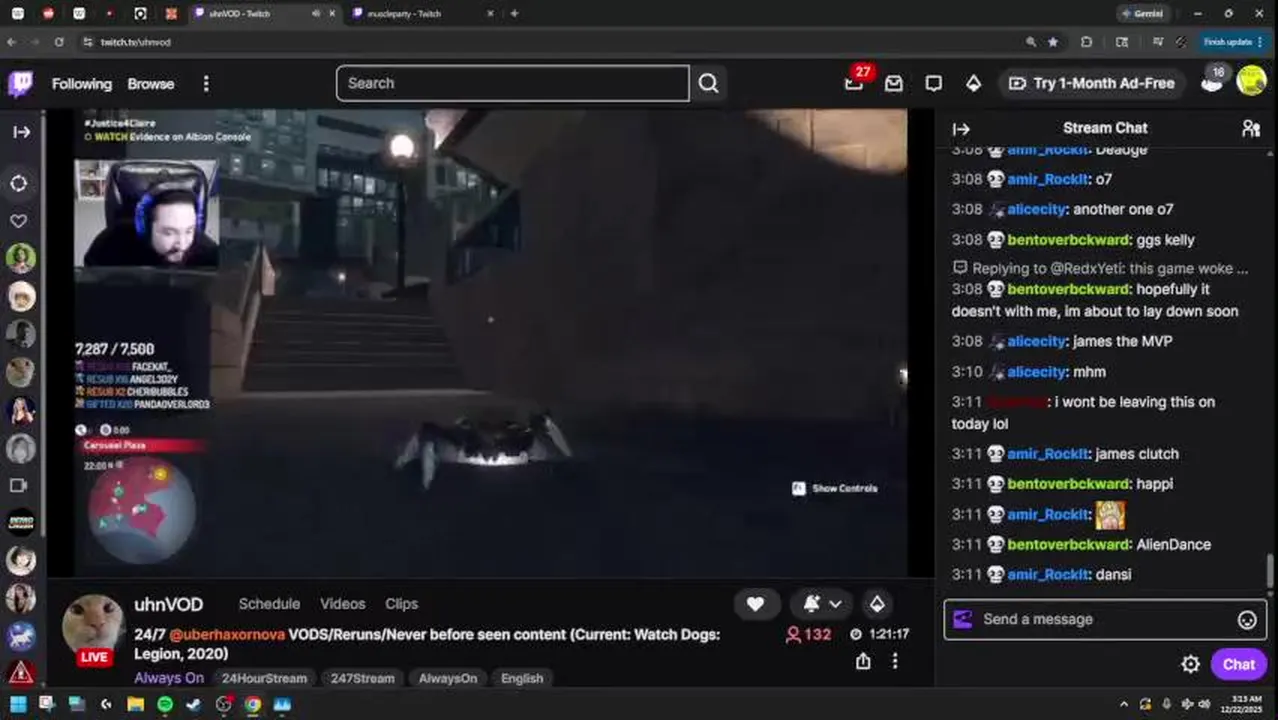Reload the page in browser
The width and height of the screenshot is (1278, 720).
coord(59,42)
